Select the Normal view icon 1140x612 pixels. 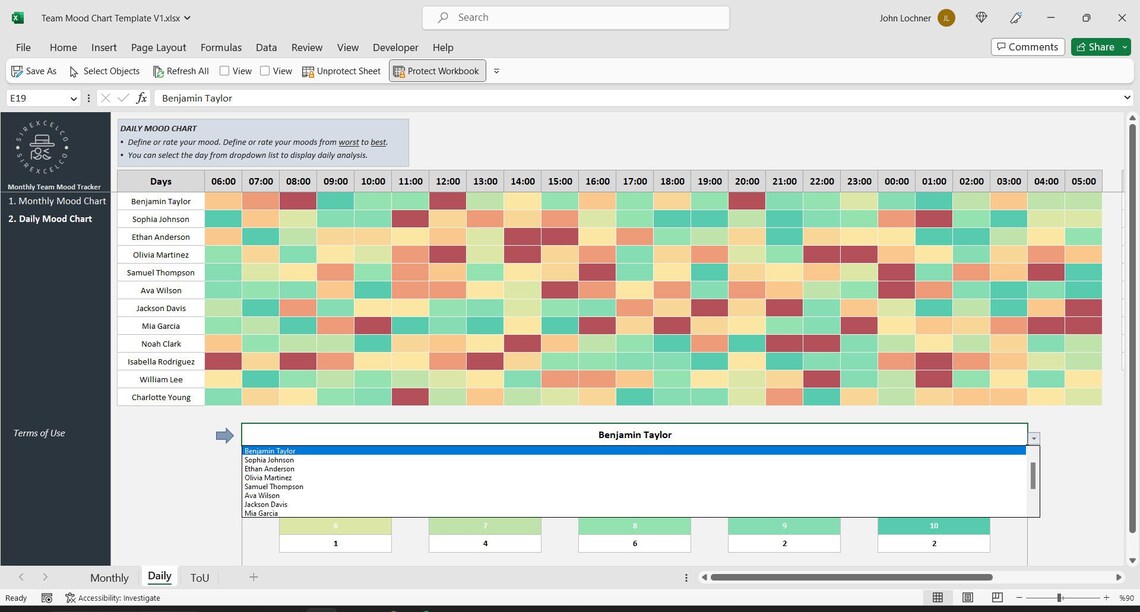point(938,597)
